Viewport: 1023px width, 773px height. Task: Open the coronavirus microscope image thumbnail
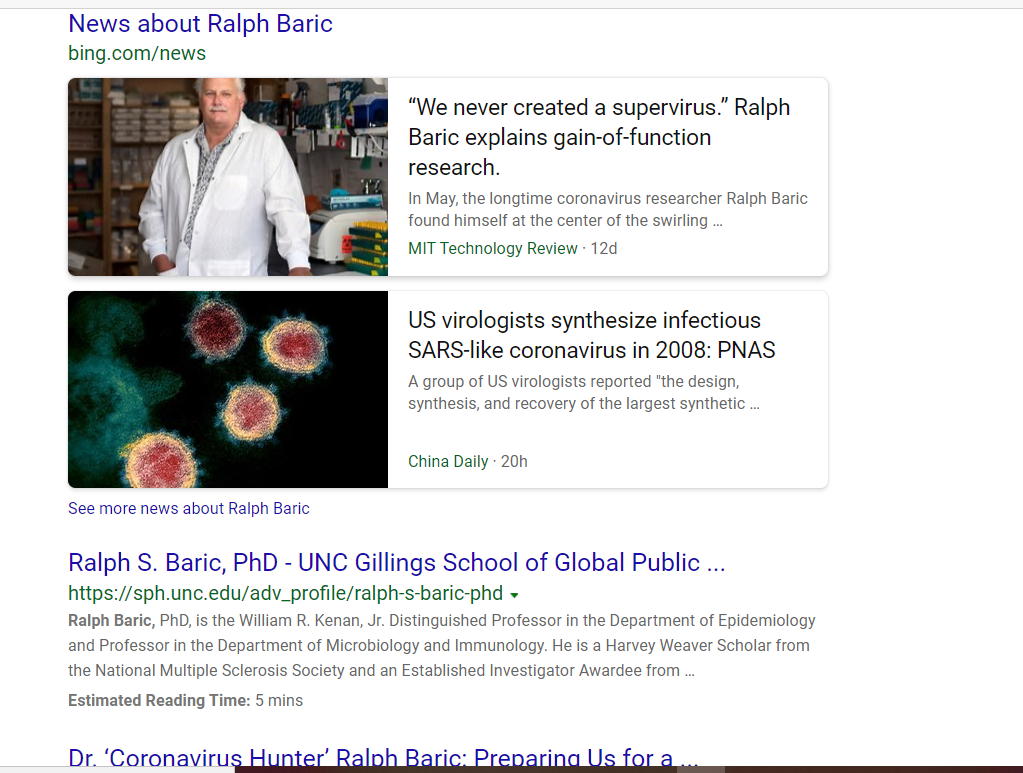(228, 389)
